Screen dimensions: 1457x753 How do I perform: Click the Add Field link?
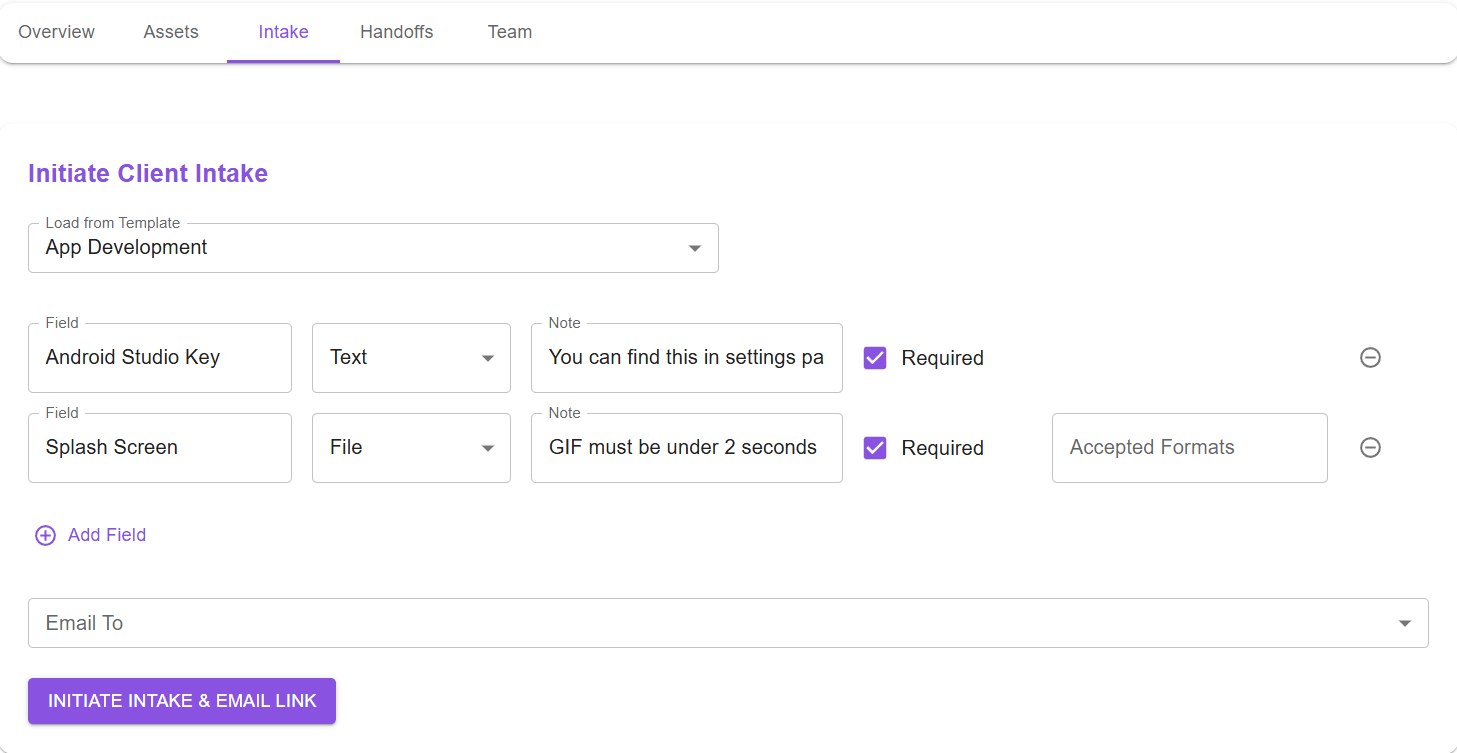[107, 535]
